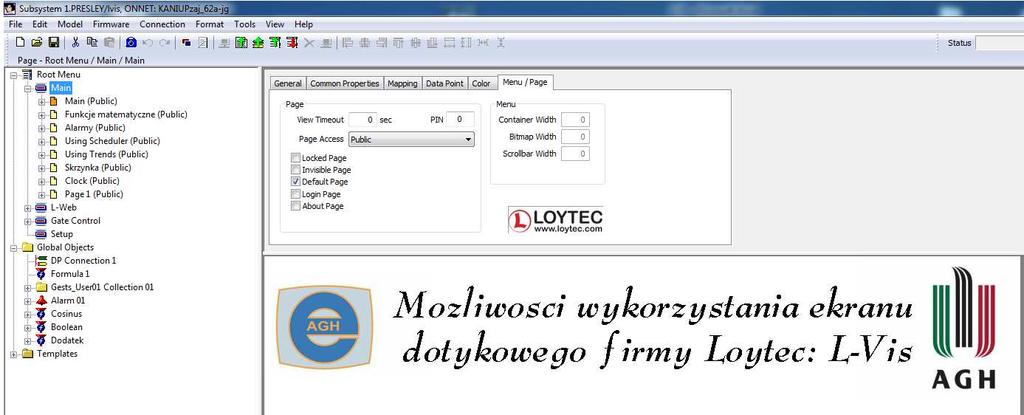Click the red downward arrow toolbar icon
The width and height of the screenshot is (1024, 415).
tap(291, 42)
